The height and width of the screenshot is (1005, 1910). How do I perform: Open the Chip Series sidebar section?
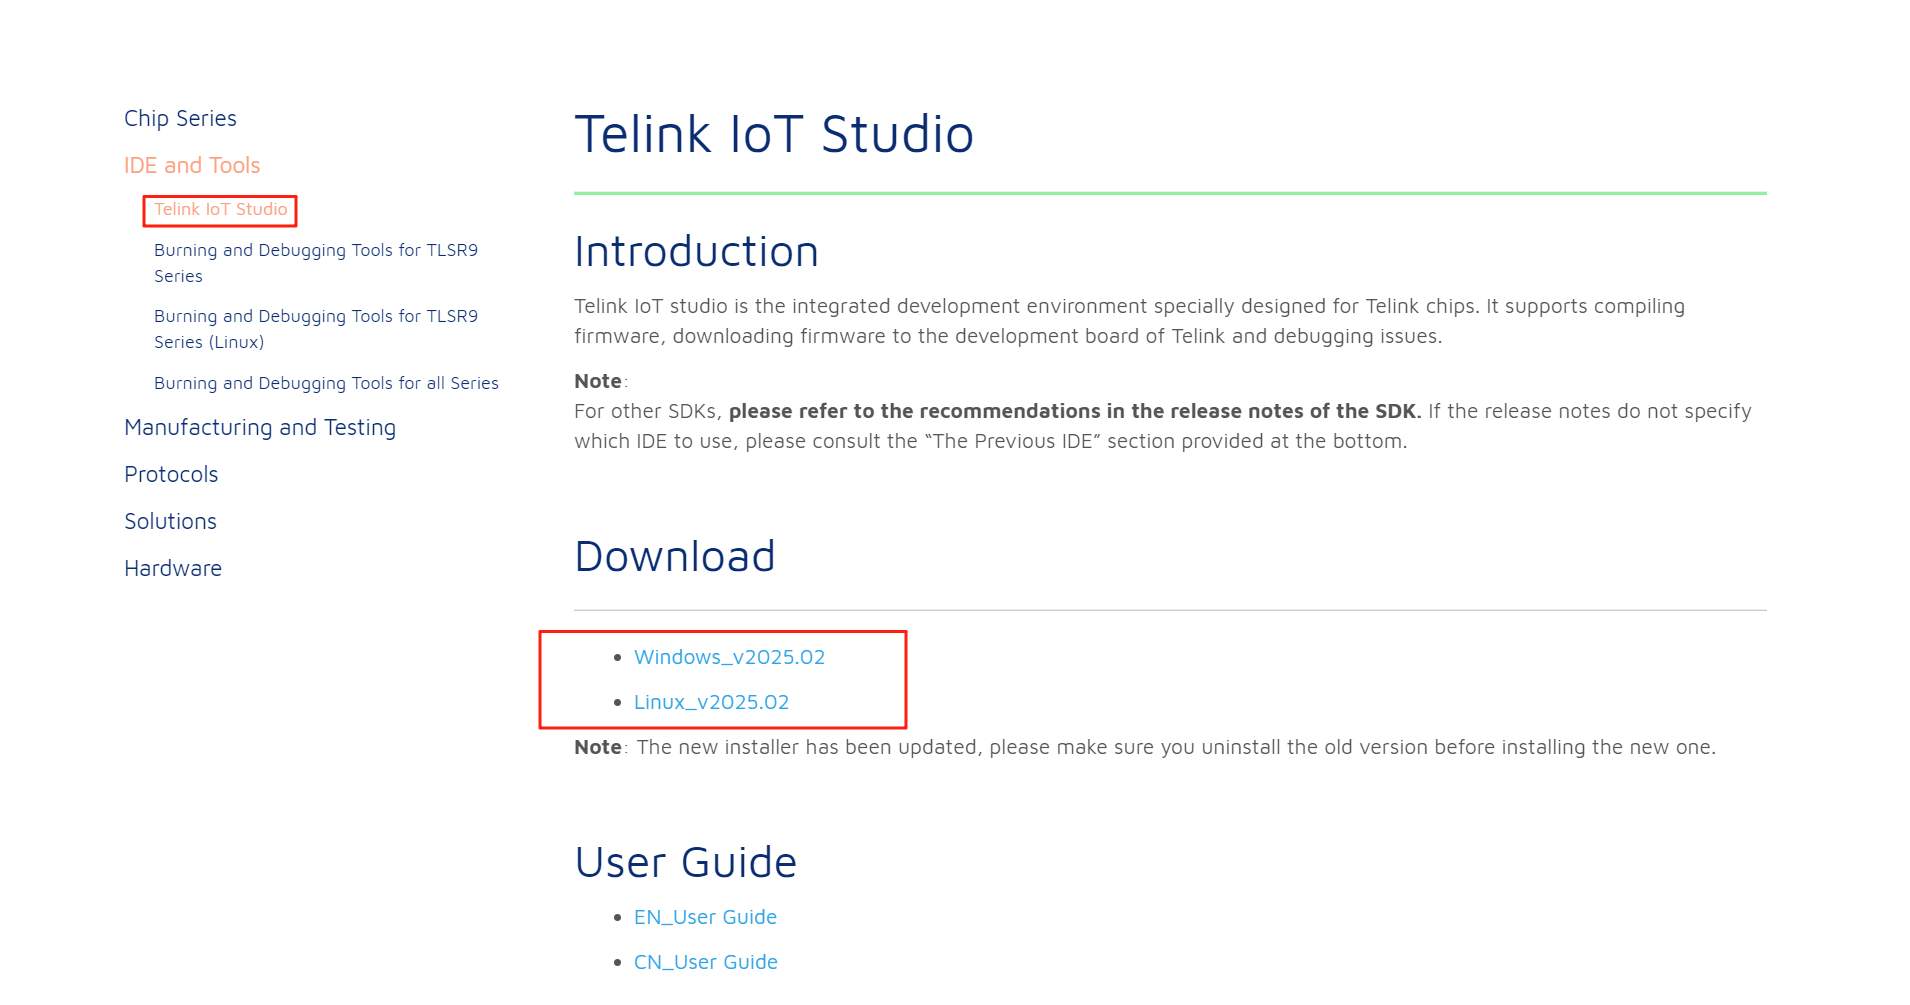coord(180,118)
